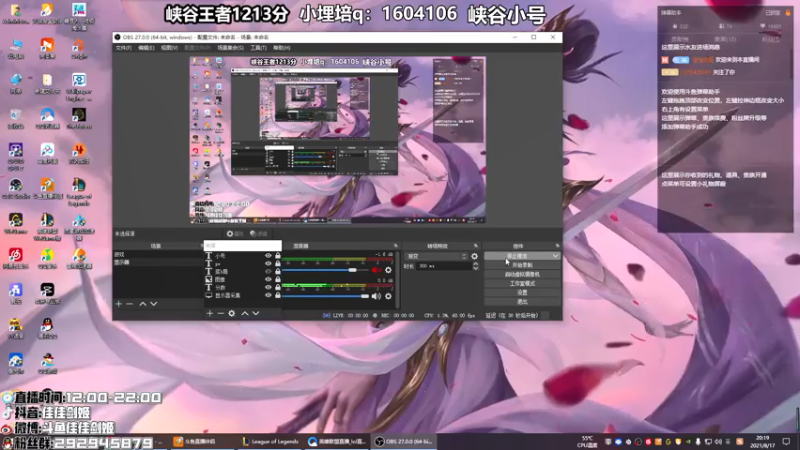The width and height of the screenshot is (800, 450).
Task: Open settings gear of the lower mixer channel
Action: coord(388,296)
